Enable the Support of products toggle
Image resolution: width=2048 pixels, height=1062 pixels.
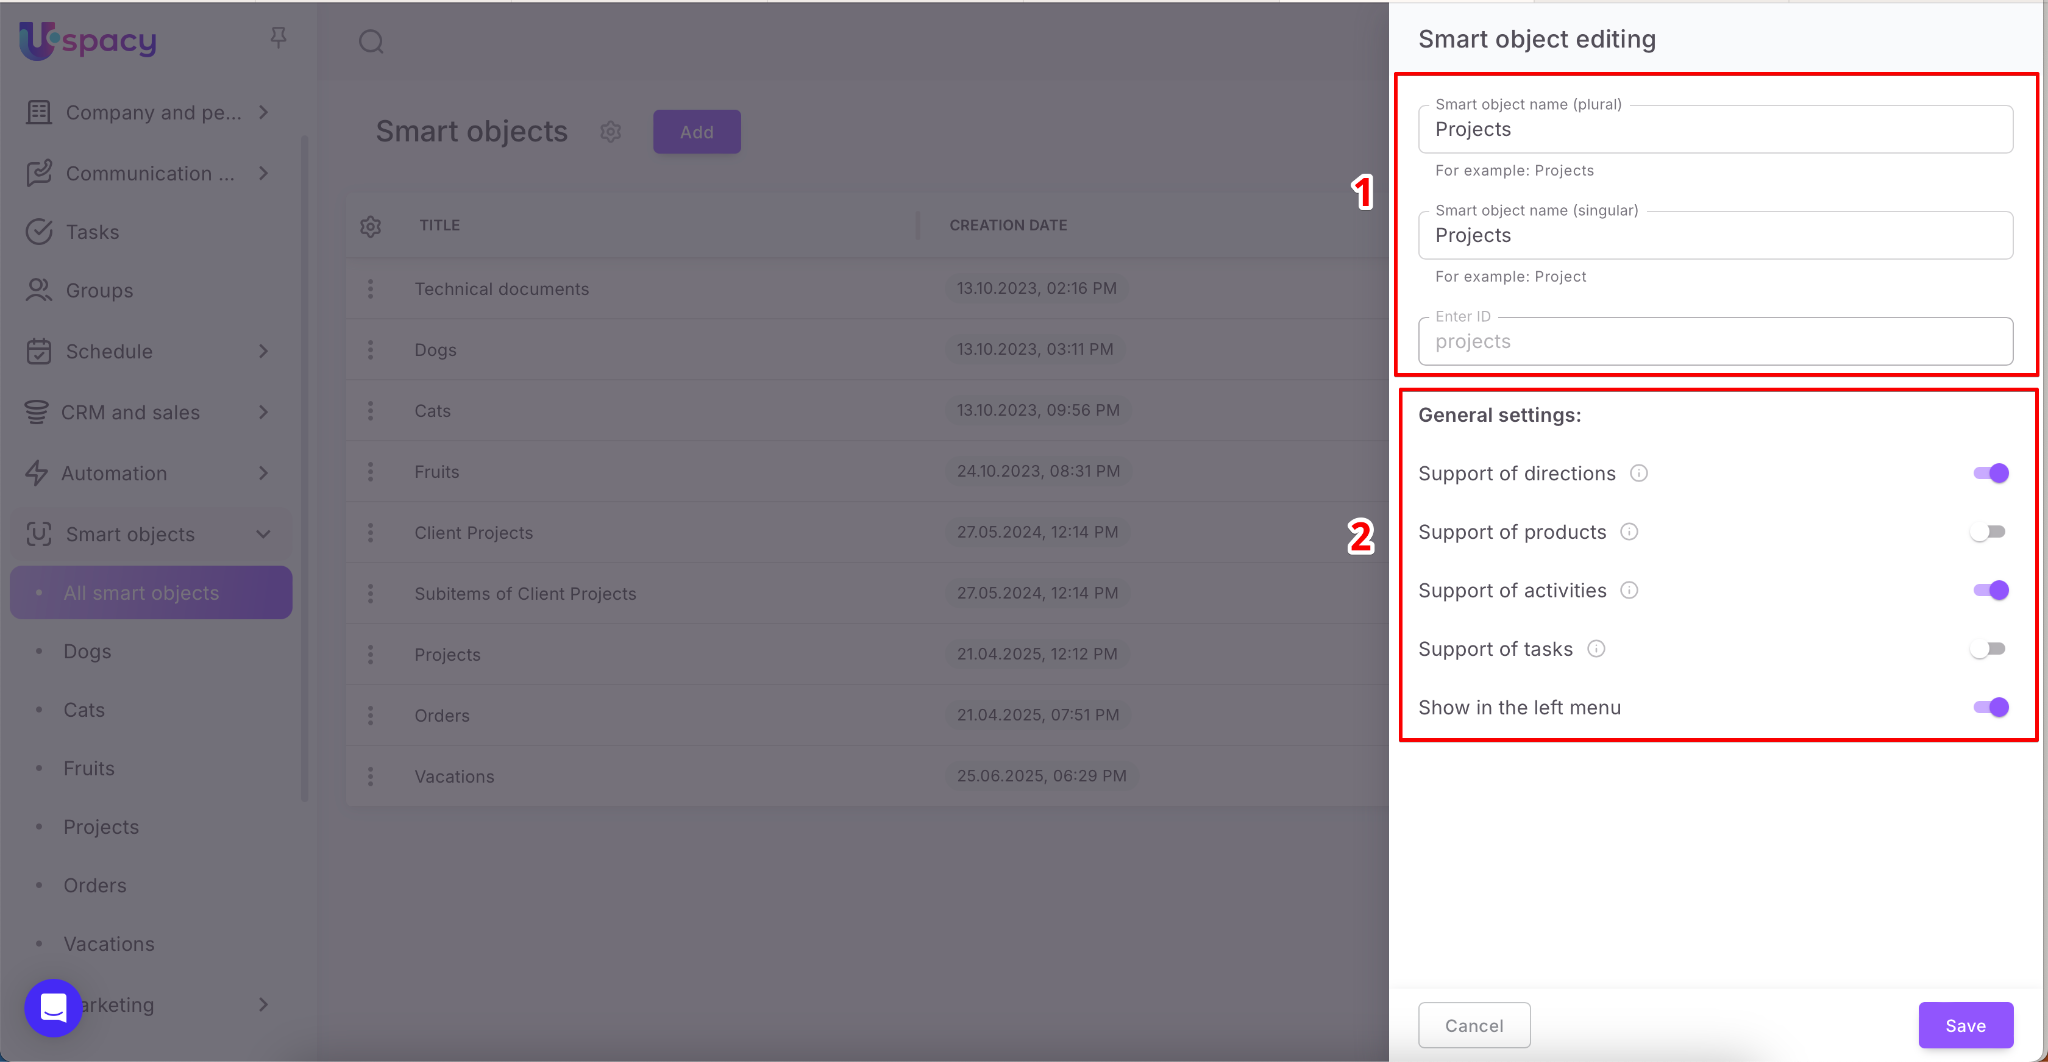click(1988, 532)
